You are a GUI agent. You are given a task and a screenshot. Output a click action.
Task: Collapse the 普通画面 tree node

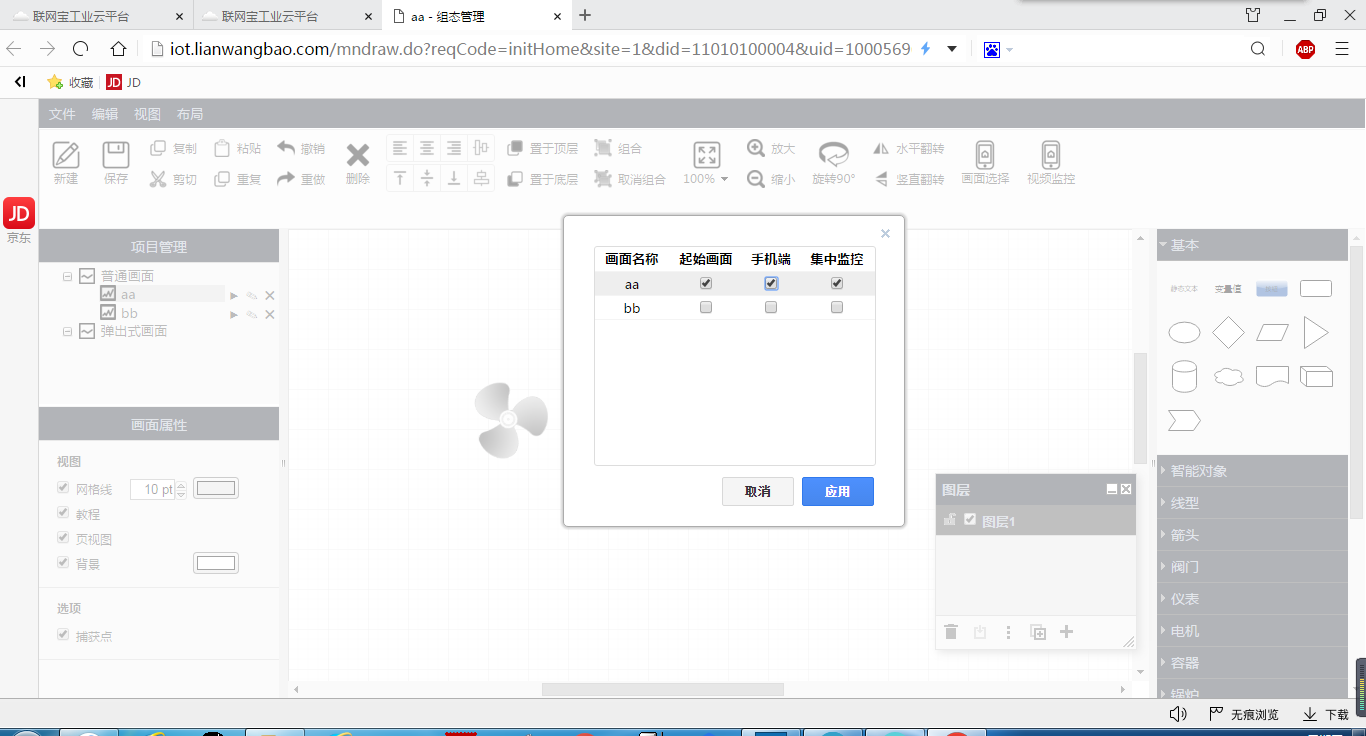67,276
